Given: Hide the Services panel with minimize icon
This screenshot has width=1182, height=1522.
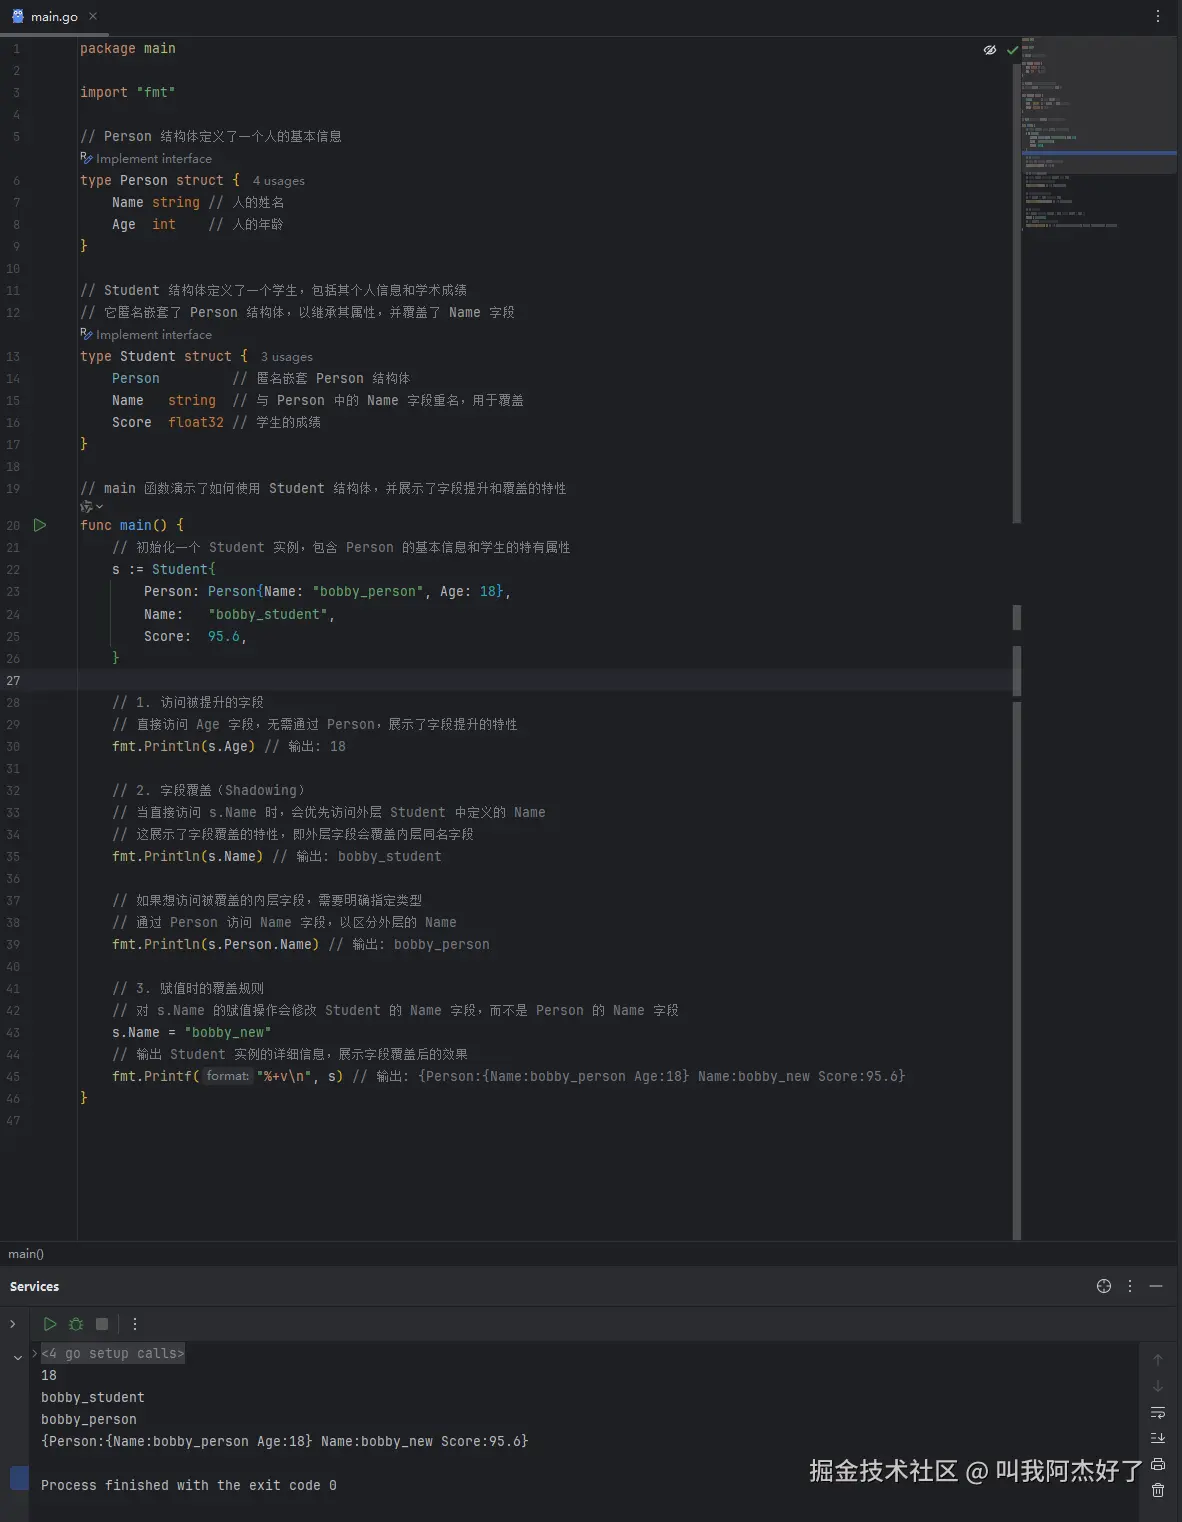Looking at the screenshot, I should pyautogui.click(x=1156, y=1286).
